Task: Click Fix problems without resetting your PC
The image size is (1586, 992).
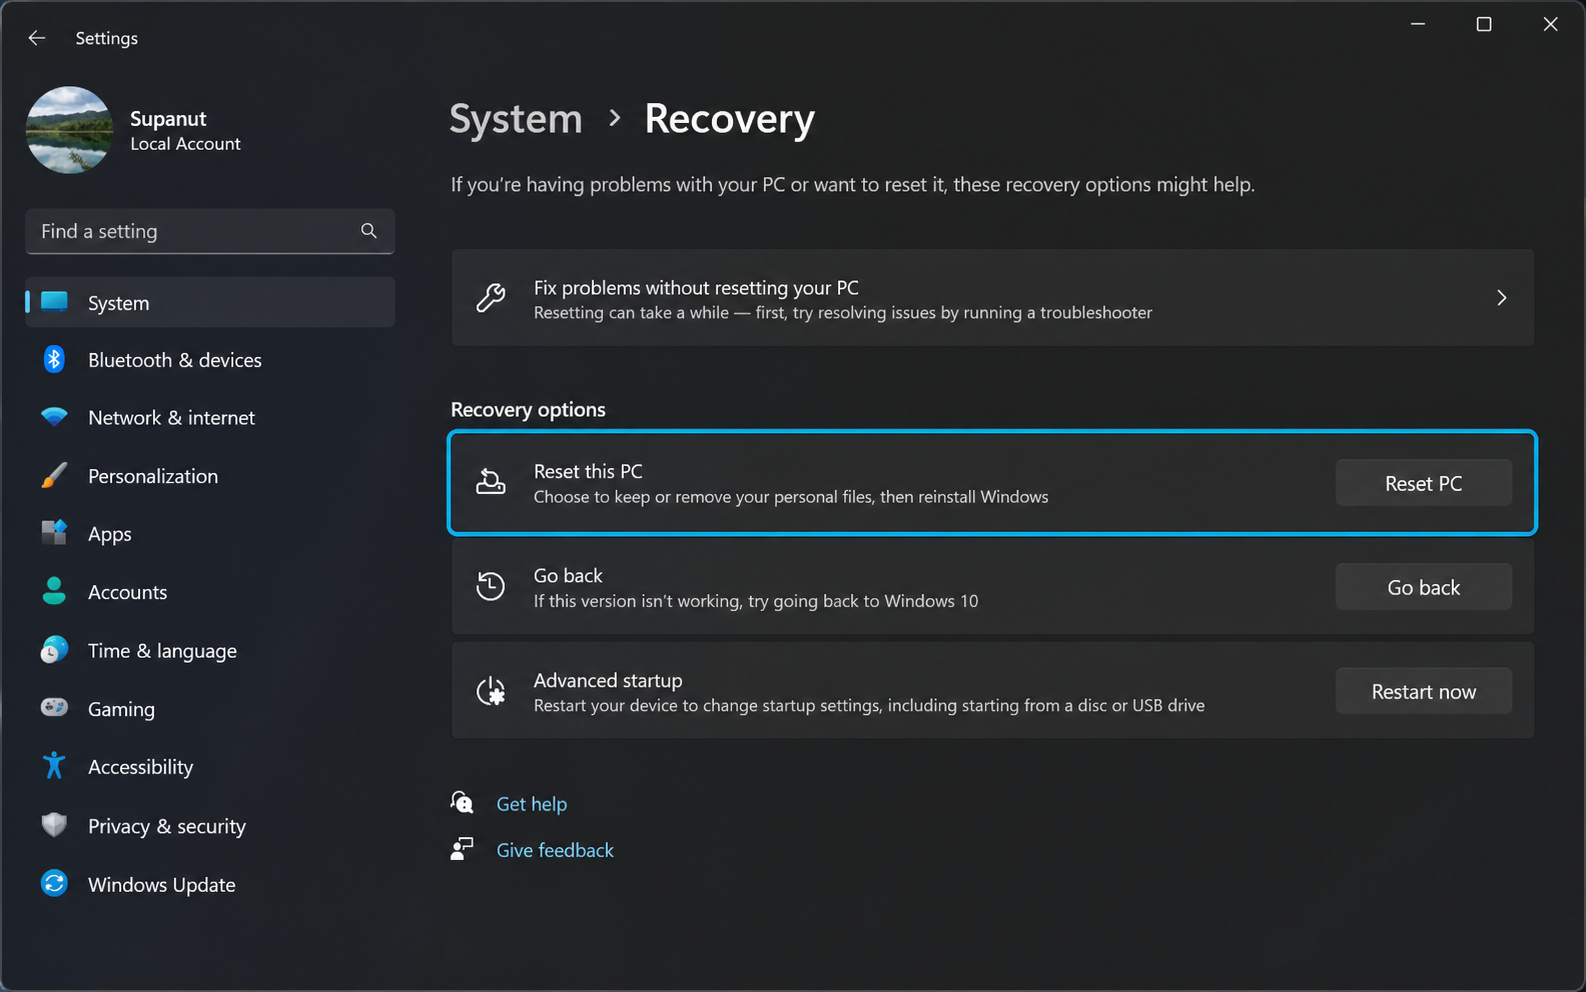Action: point(696,288)
